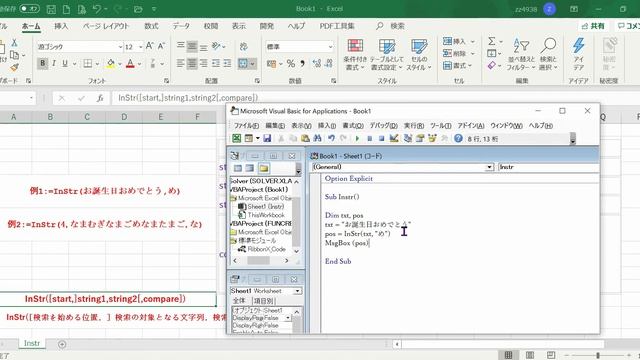Switch to Alphabetic tab in Properties window
The image size is (640, 360).
click(239, 301)
